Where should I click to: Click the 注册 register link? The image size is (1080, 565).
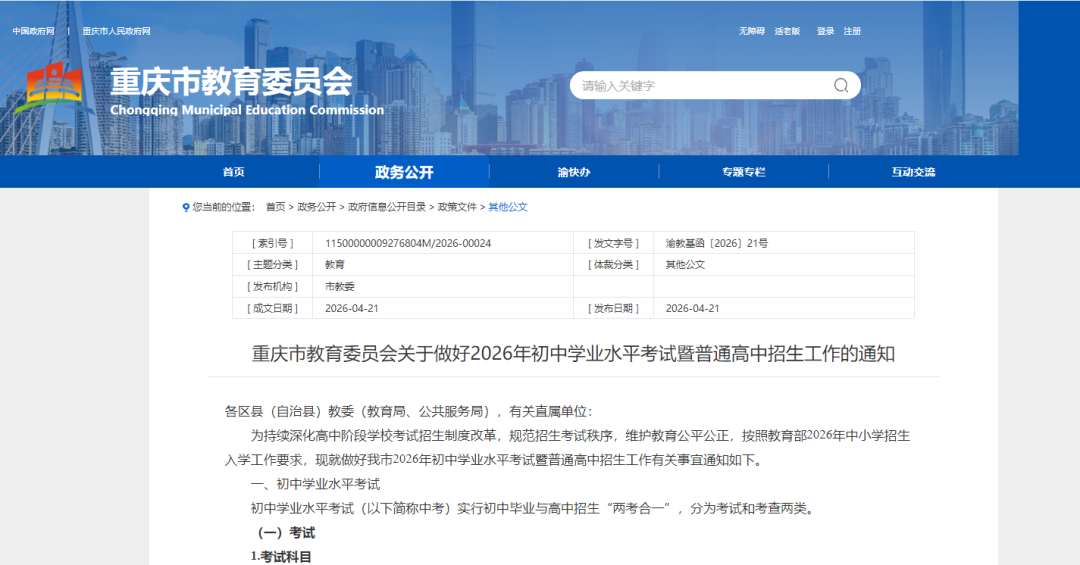(852, 31)
